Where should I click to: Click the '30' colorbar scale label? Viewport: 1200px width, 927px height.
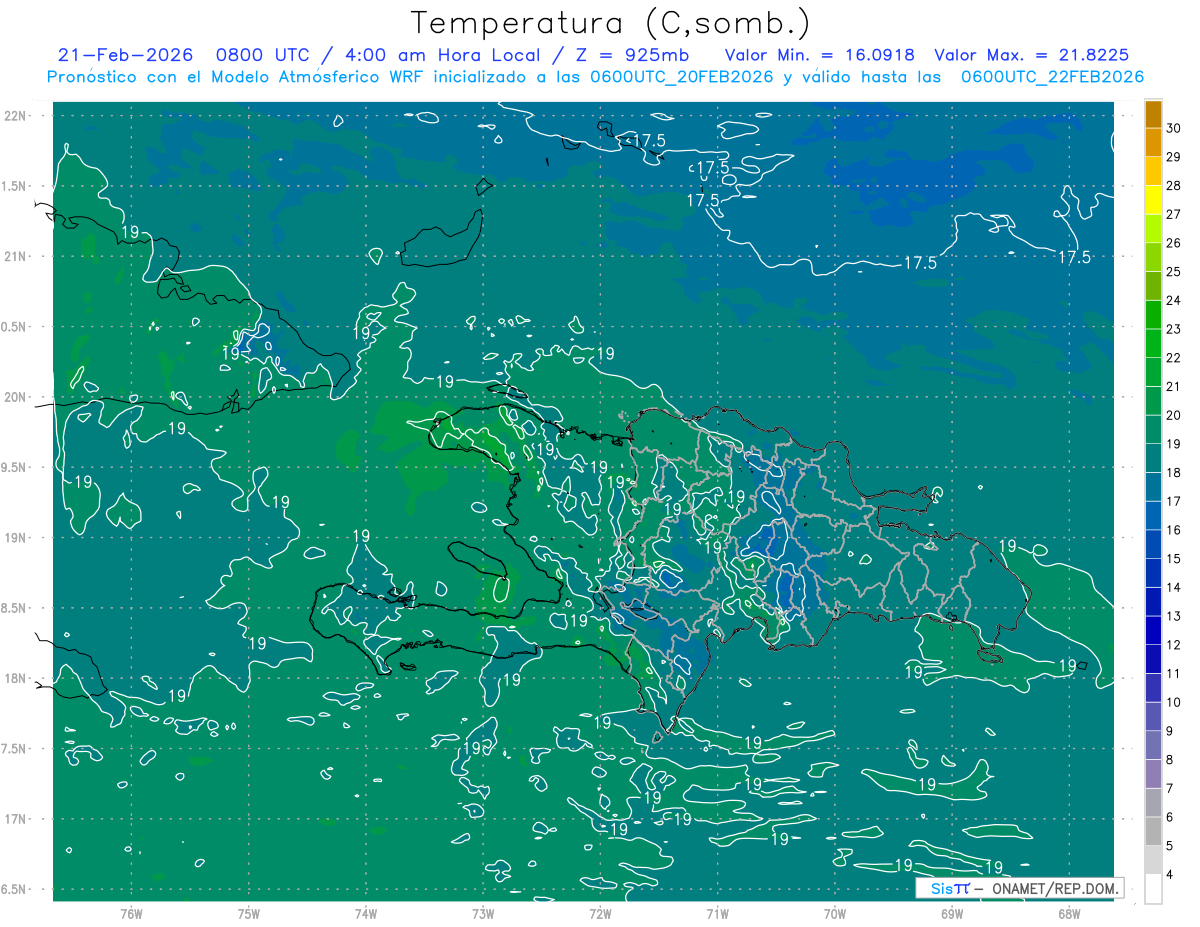[1173, 128]
